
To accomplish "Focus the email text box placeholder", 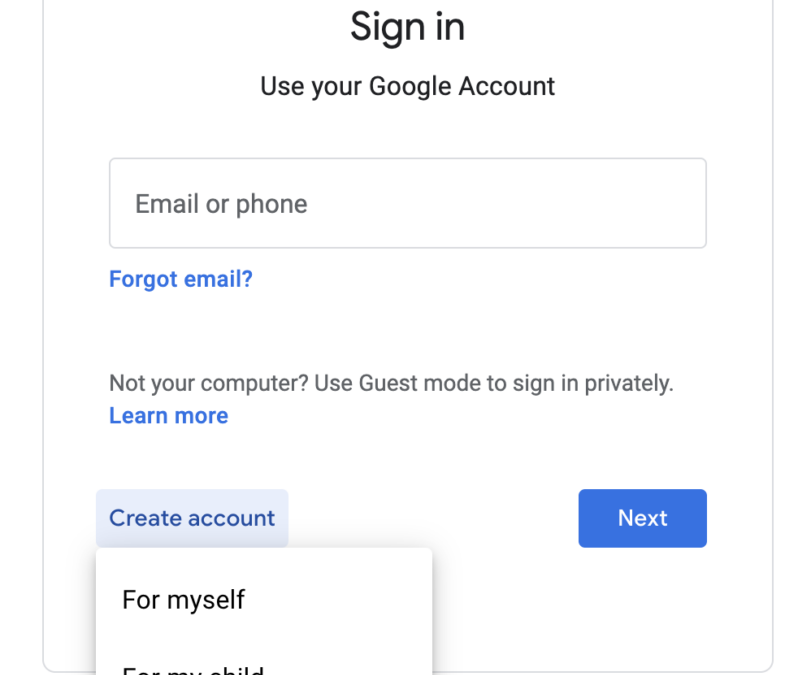I will click(221, 204).
